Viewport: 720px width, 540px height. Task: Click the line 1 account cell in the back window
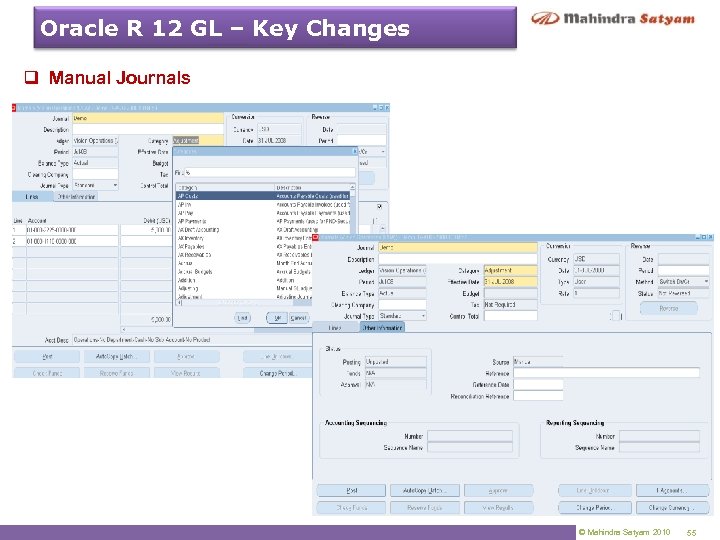(72, 230)
